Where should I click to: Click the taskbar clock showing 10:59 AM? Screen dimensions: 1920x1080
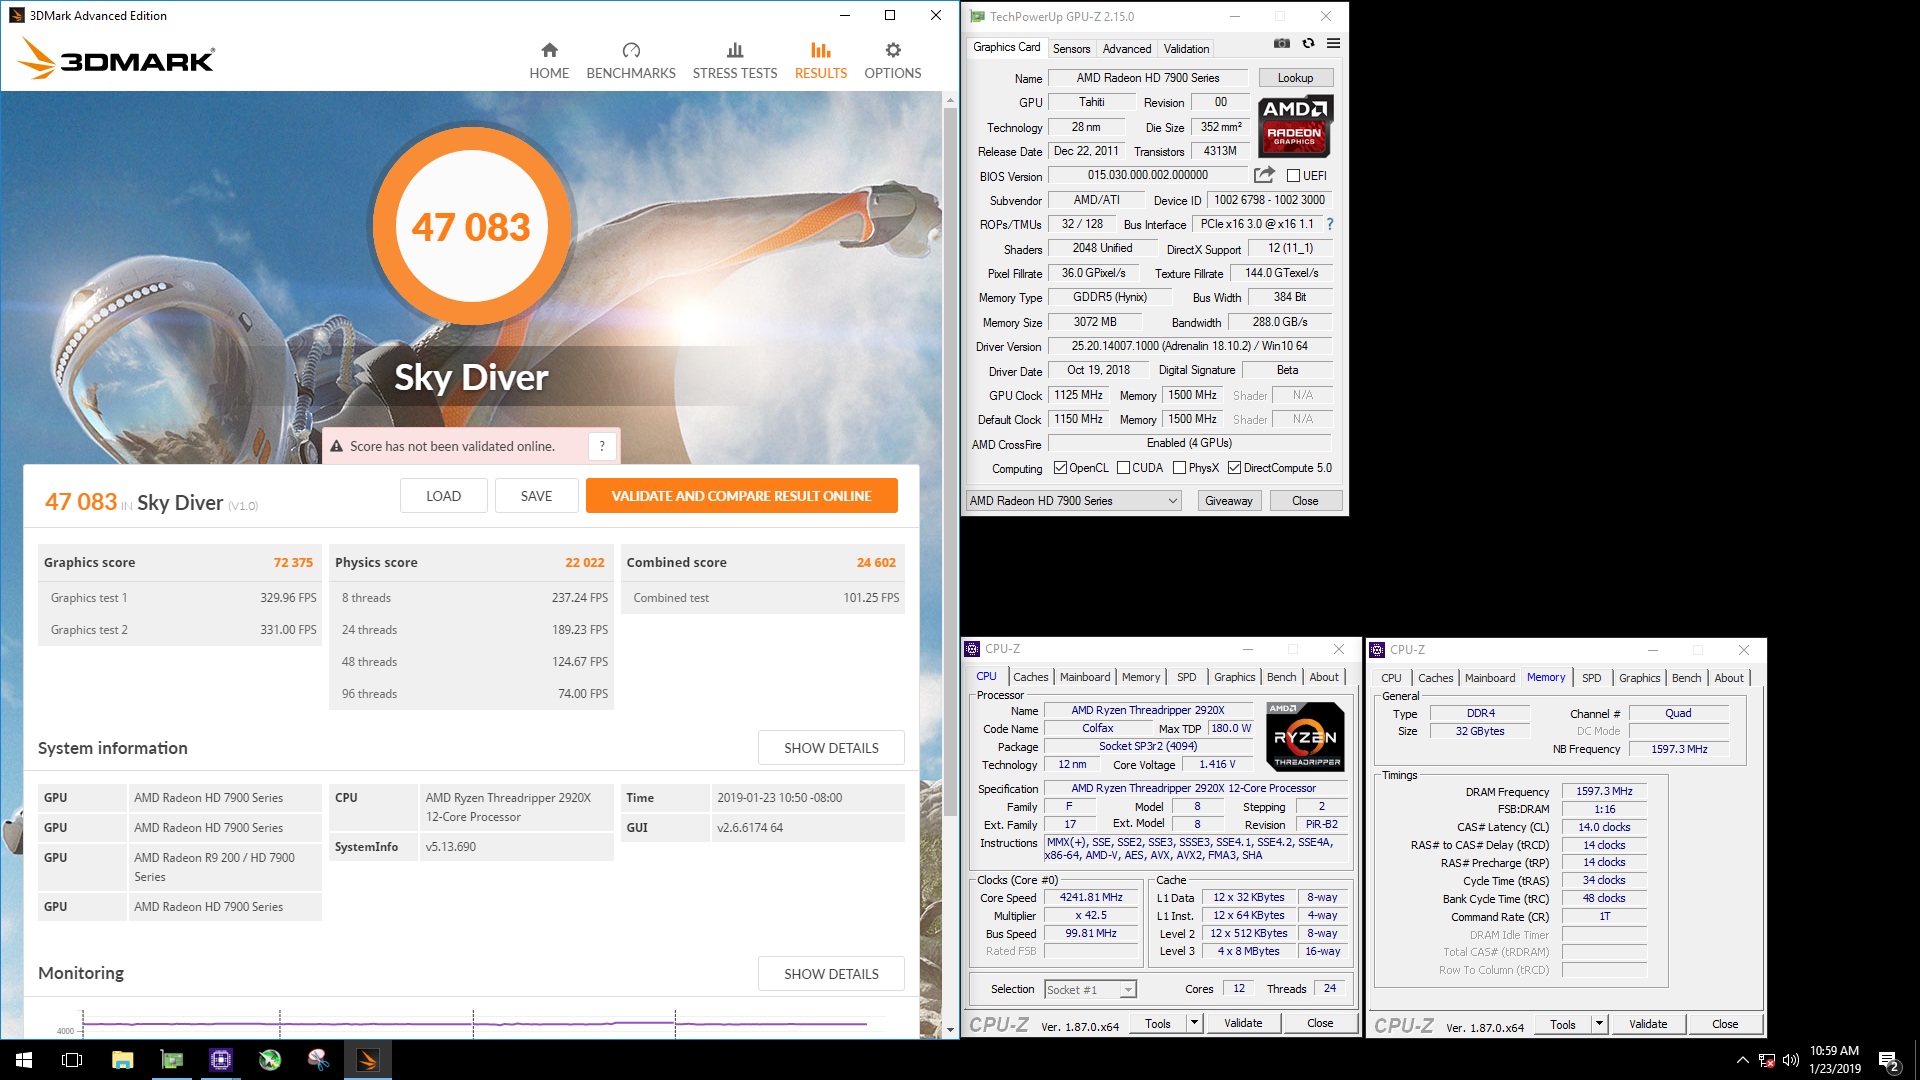(1834, 1060)
